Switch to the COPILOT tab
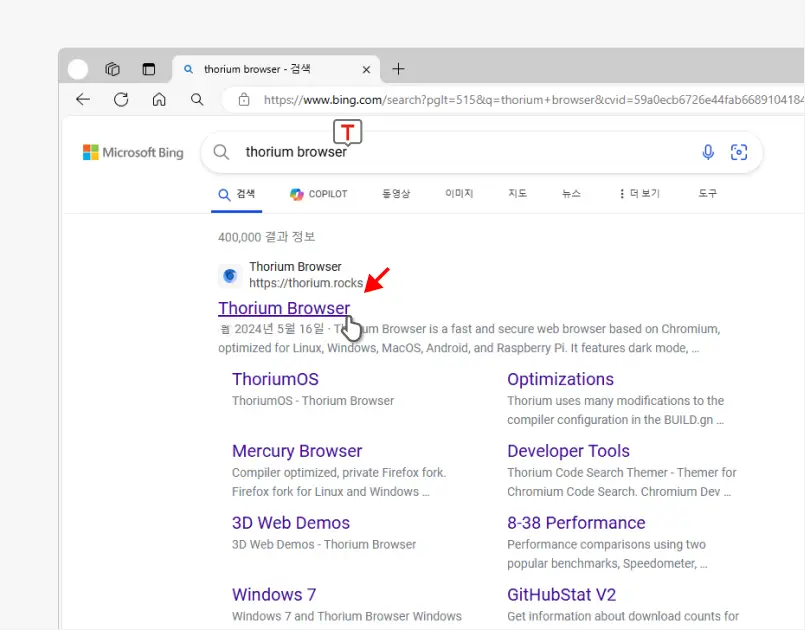 click(x=319, y=194)
